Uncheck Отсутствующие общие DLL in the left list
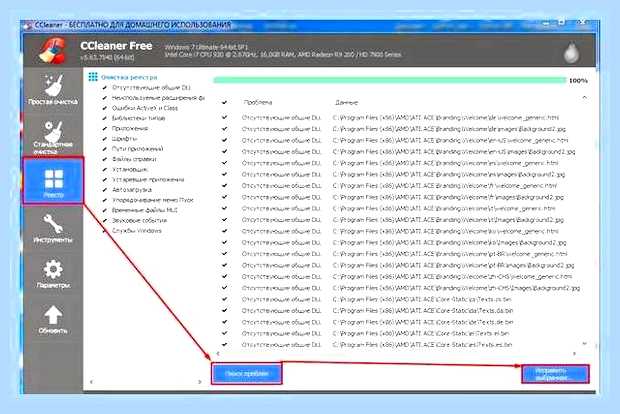620x414 pixels. (x=105, y=88)
